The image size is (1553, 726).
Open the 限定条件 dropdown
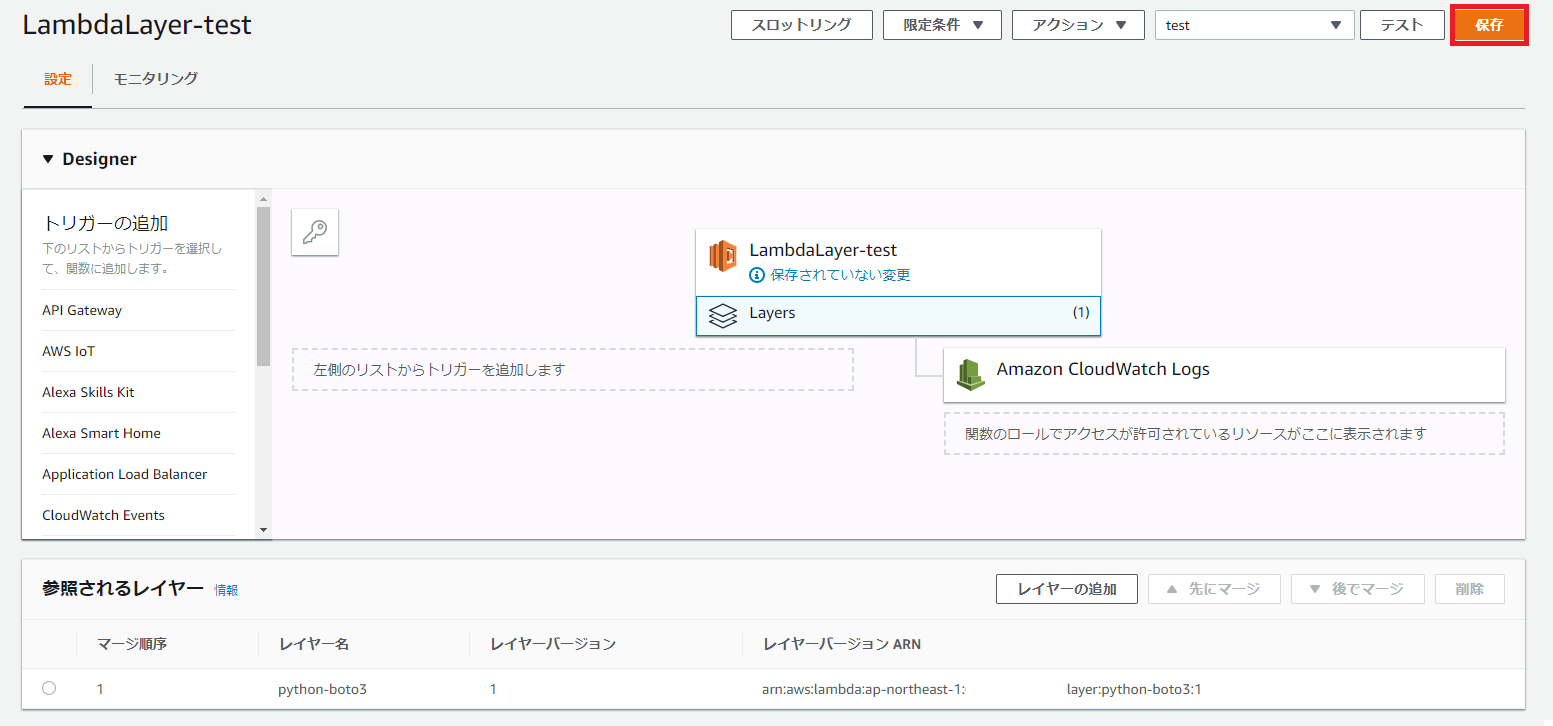(941, 25)
